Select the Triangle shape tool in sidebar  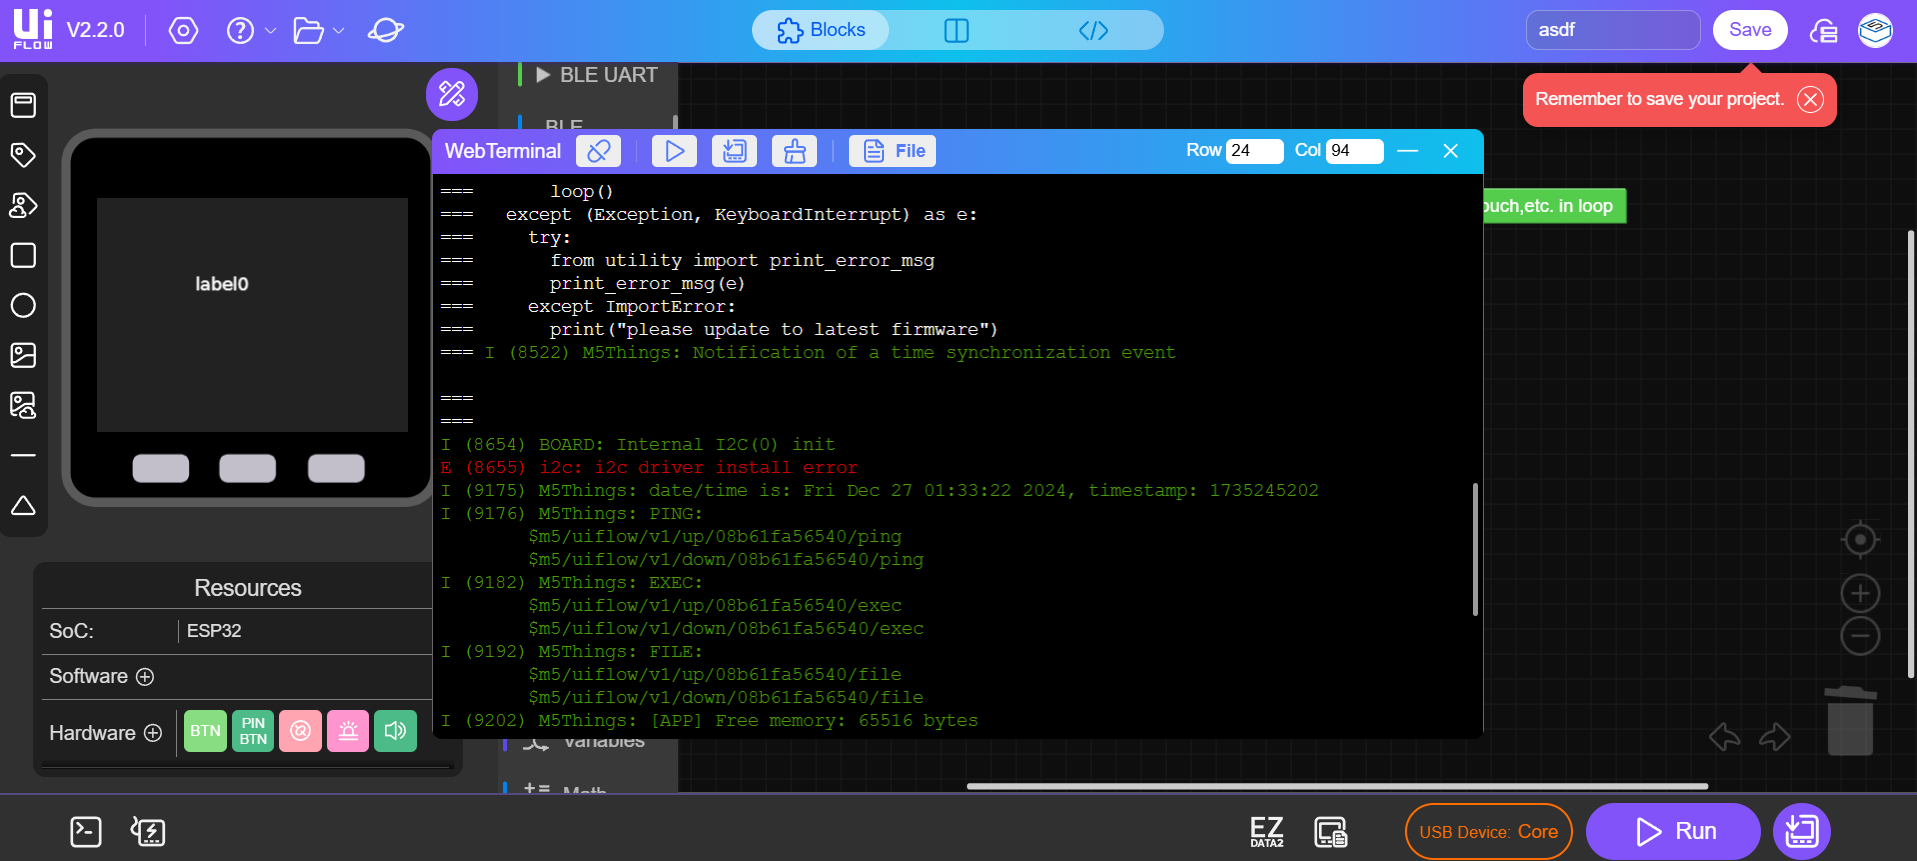(23, 505)
